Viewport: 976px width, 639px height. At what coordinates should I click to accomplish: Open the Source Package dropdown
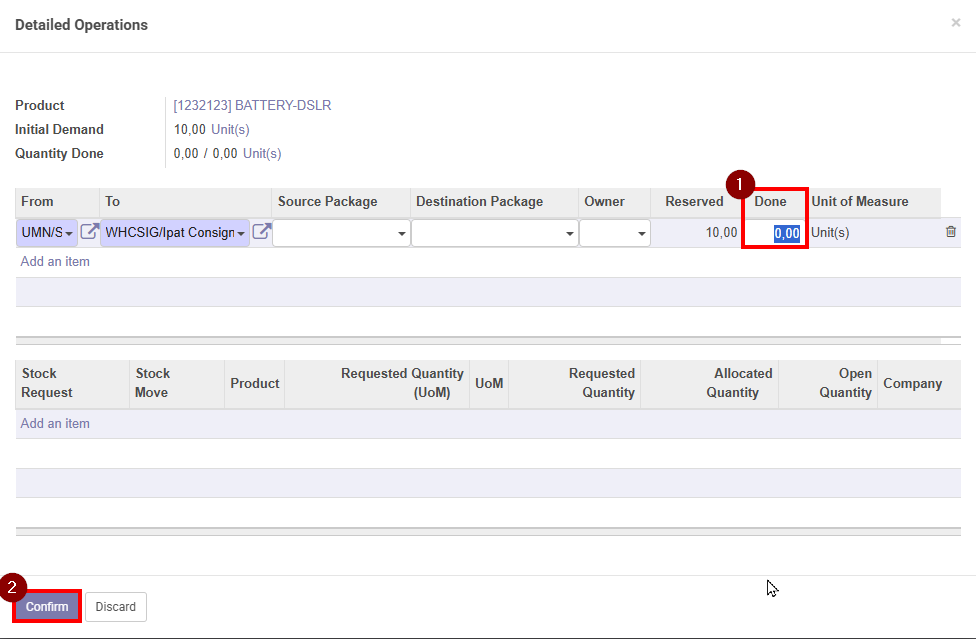[x=341, y=233]
